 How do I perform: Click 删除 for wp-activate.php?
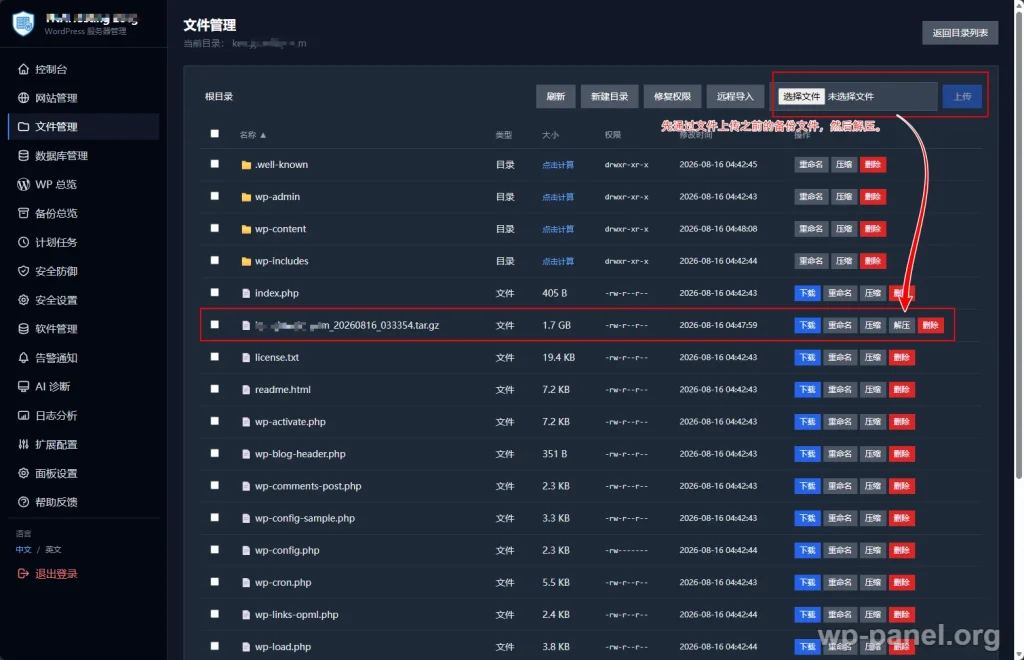[x=901, y=422]
